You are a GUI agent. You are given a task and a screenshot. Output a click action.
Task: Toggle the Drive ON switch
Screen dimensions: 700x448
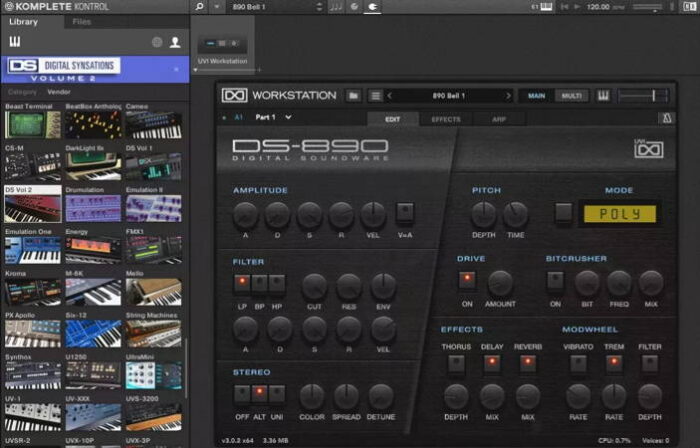pos(466,280)
